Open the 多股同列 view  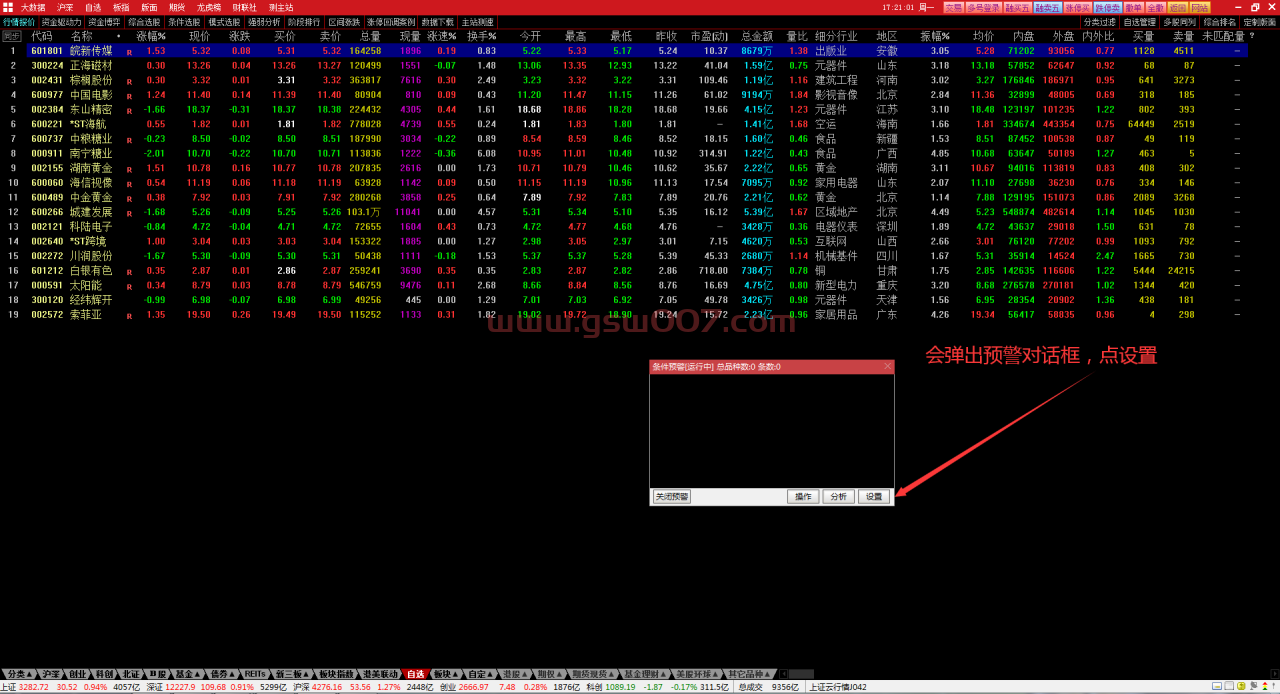pos(1179,21)
